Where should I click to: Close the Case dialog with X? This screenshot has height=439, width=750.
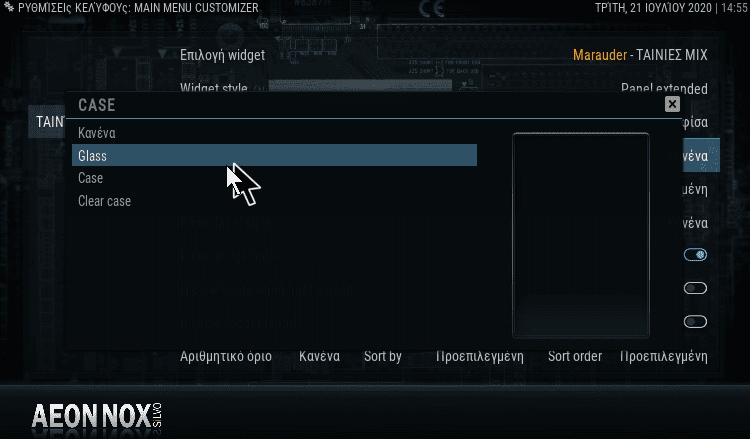click(672, 104)
